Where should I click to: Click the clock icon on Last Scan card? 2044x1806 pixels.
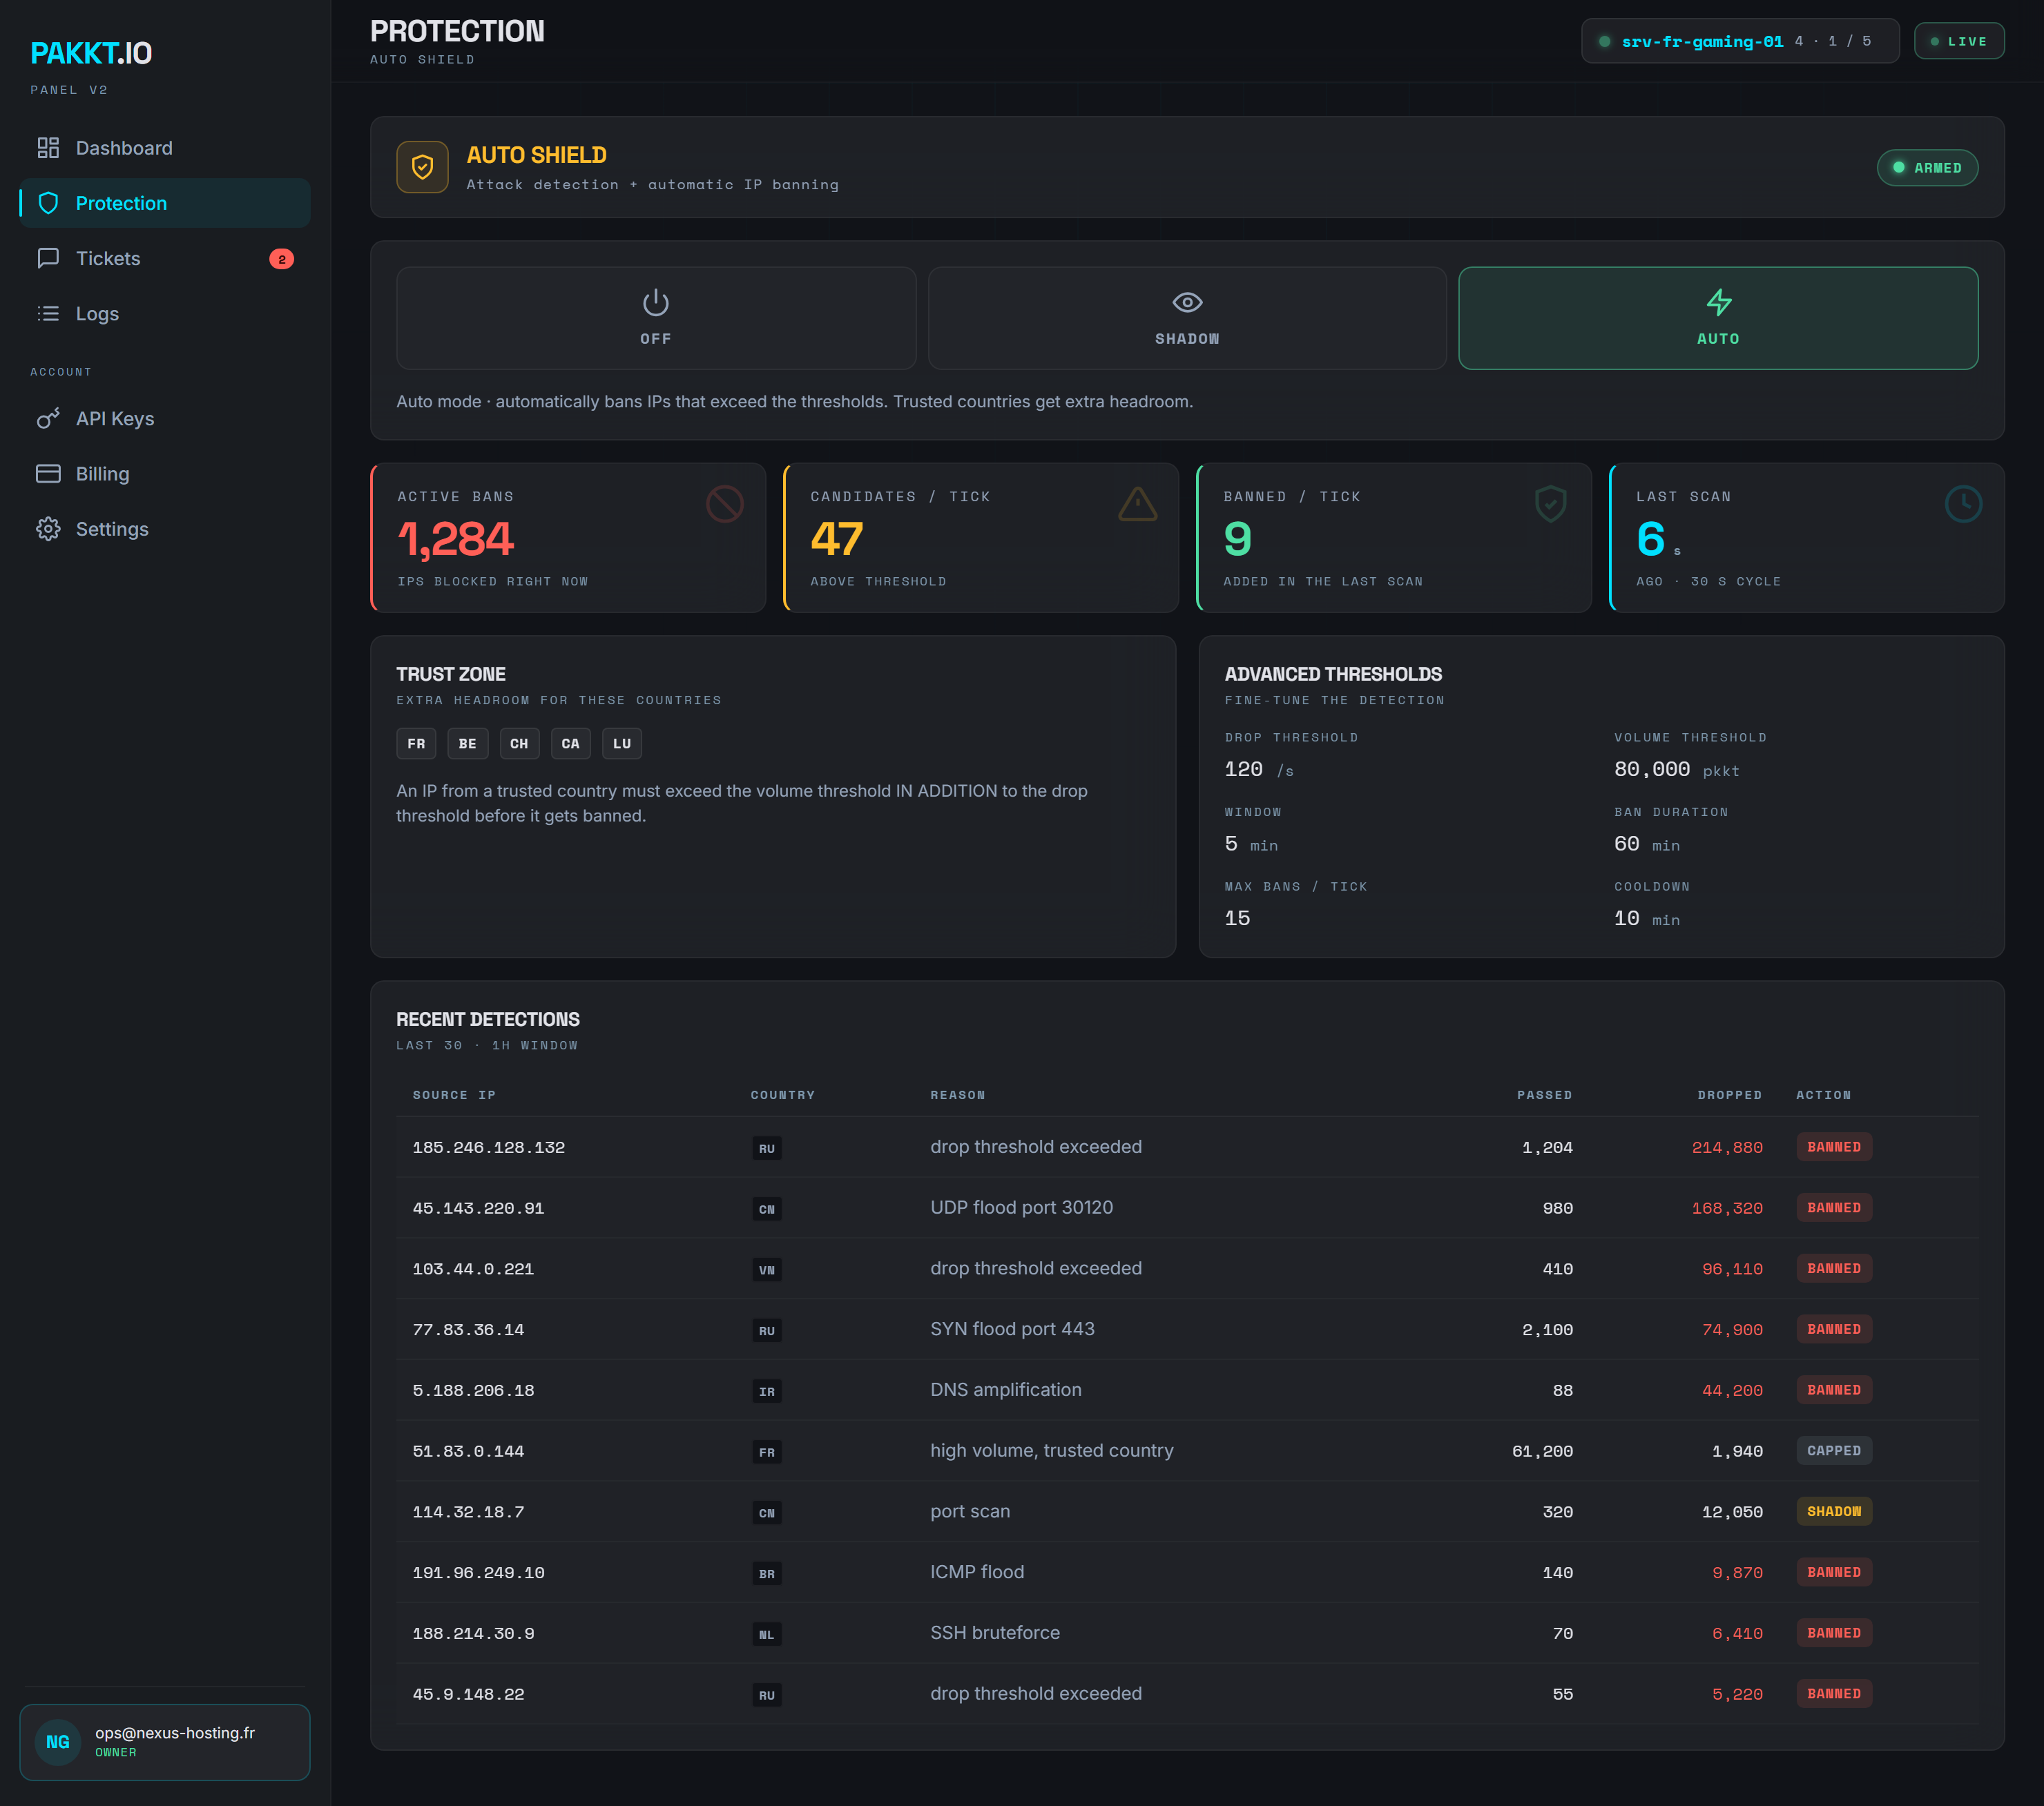[x=1964, y=504]
